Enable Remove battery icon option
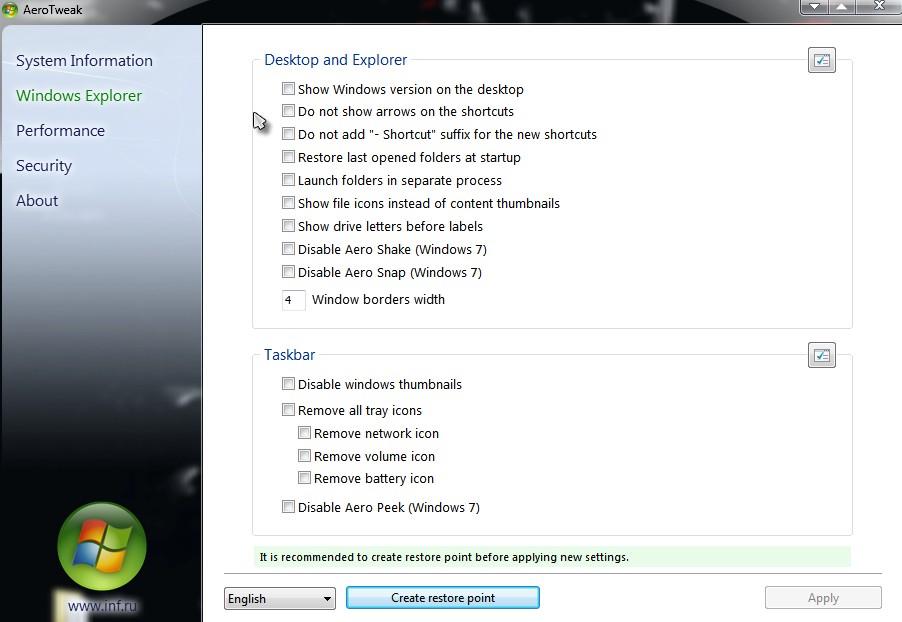This screenshot has width=902, height=622. coord(304,478)
